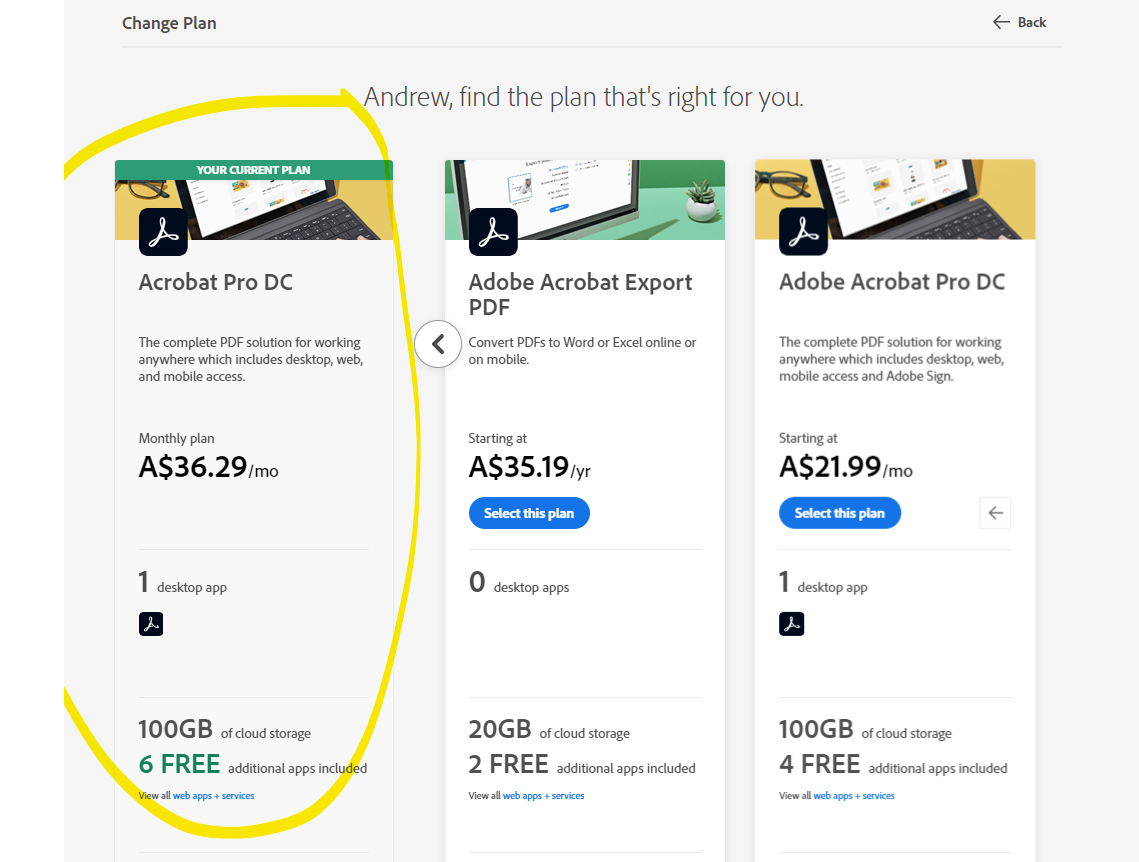Click the desktop app Acrobat icon under Acrobat Pro DC

[151, 623]
